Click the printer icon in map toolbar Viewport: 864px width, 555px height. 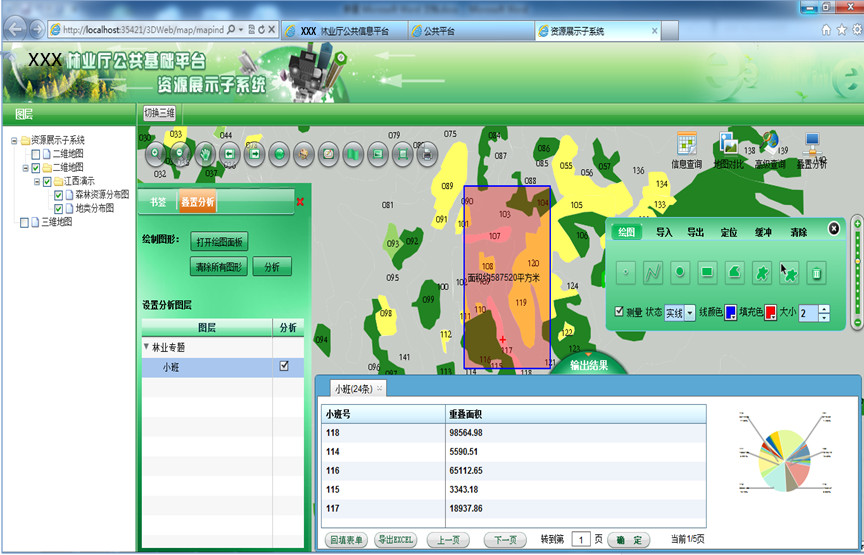click(427, 154)
